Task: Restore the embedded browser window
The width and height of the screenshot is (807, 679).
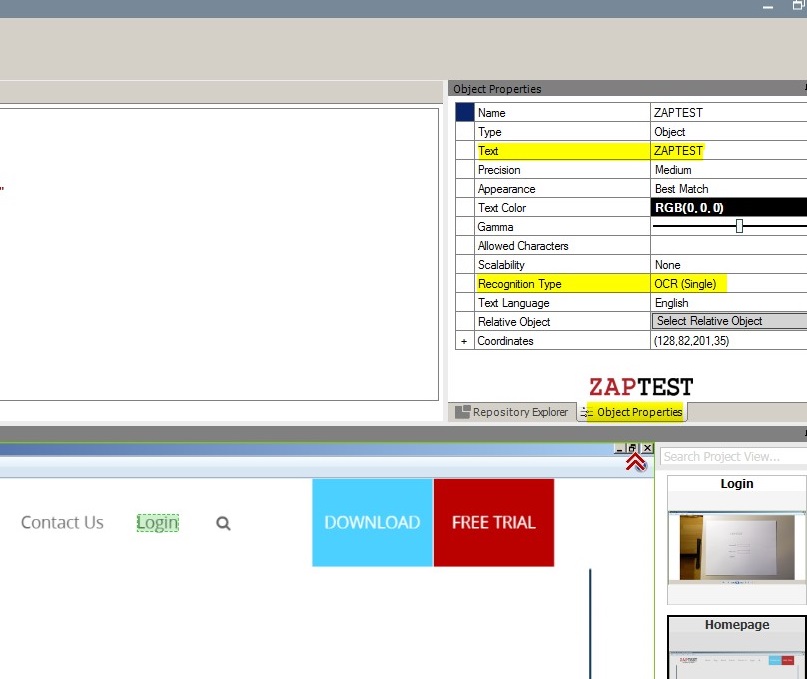Action: pos(633,449)
